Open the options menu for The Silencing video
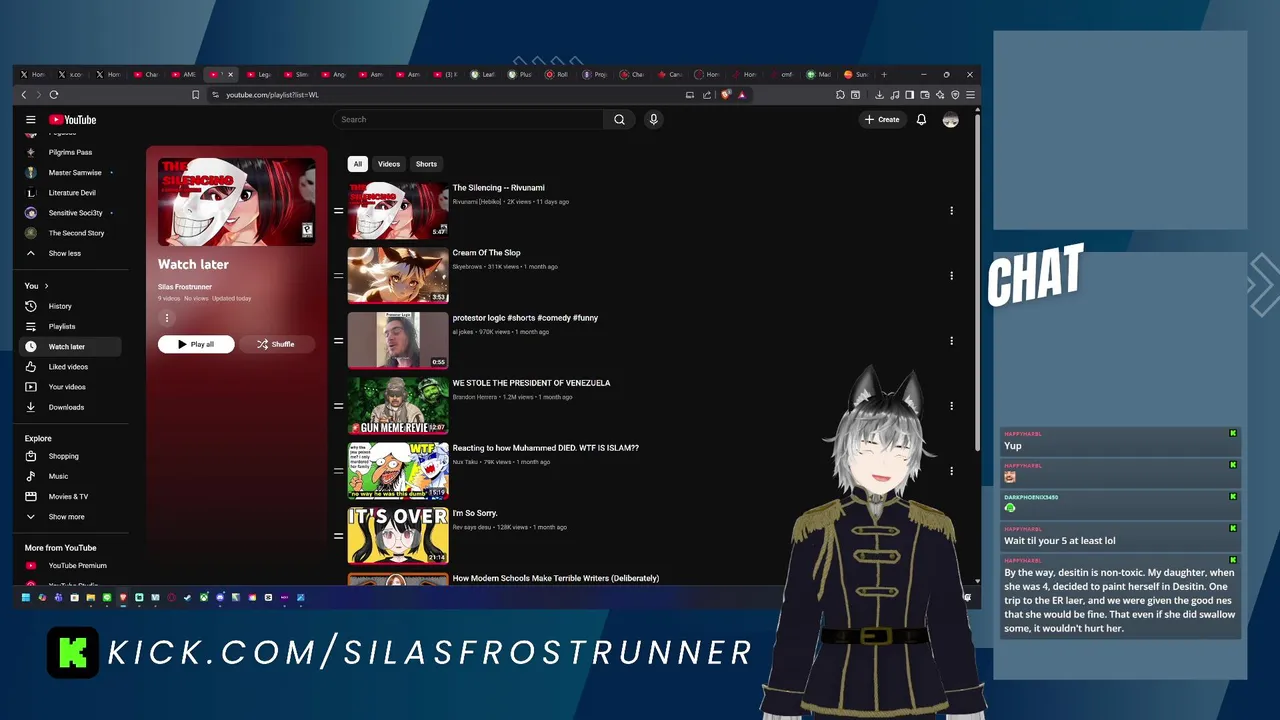This screenshot has width=1280, height=720. (x=951, y=211)
